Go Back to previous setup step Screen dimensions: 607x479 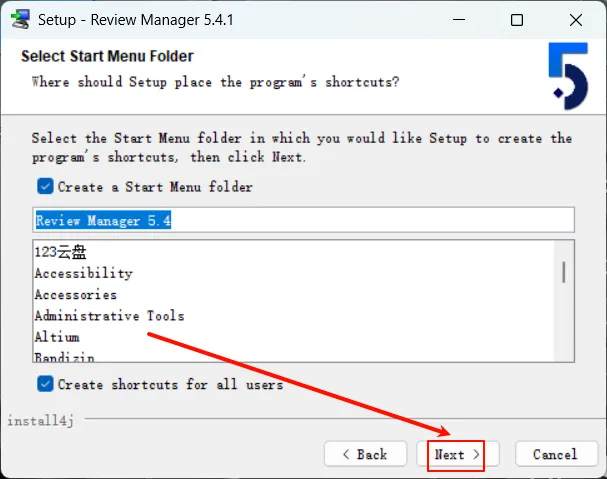tap(365, 454)
